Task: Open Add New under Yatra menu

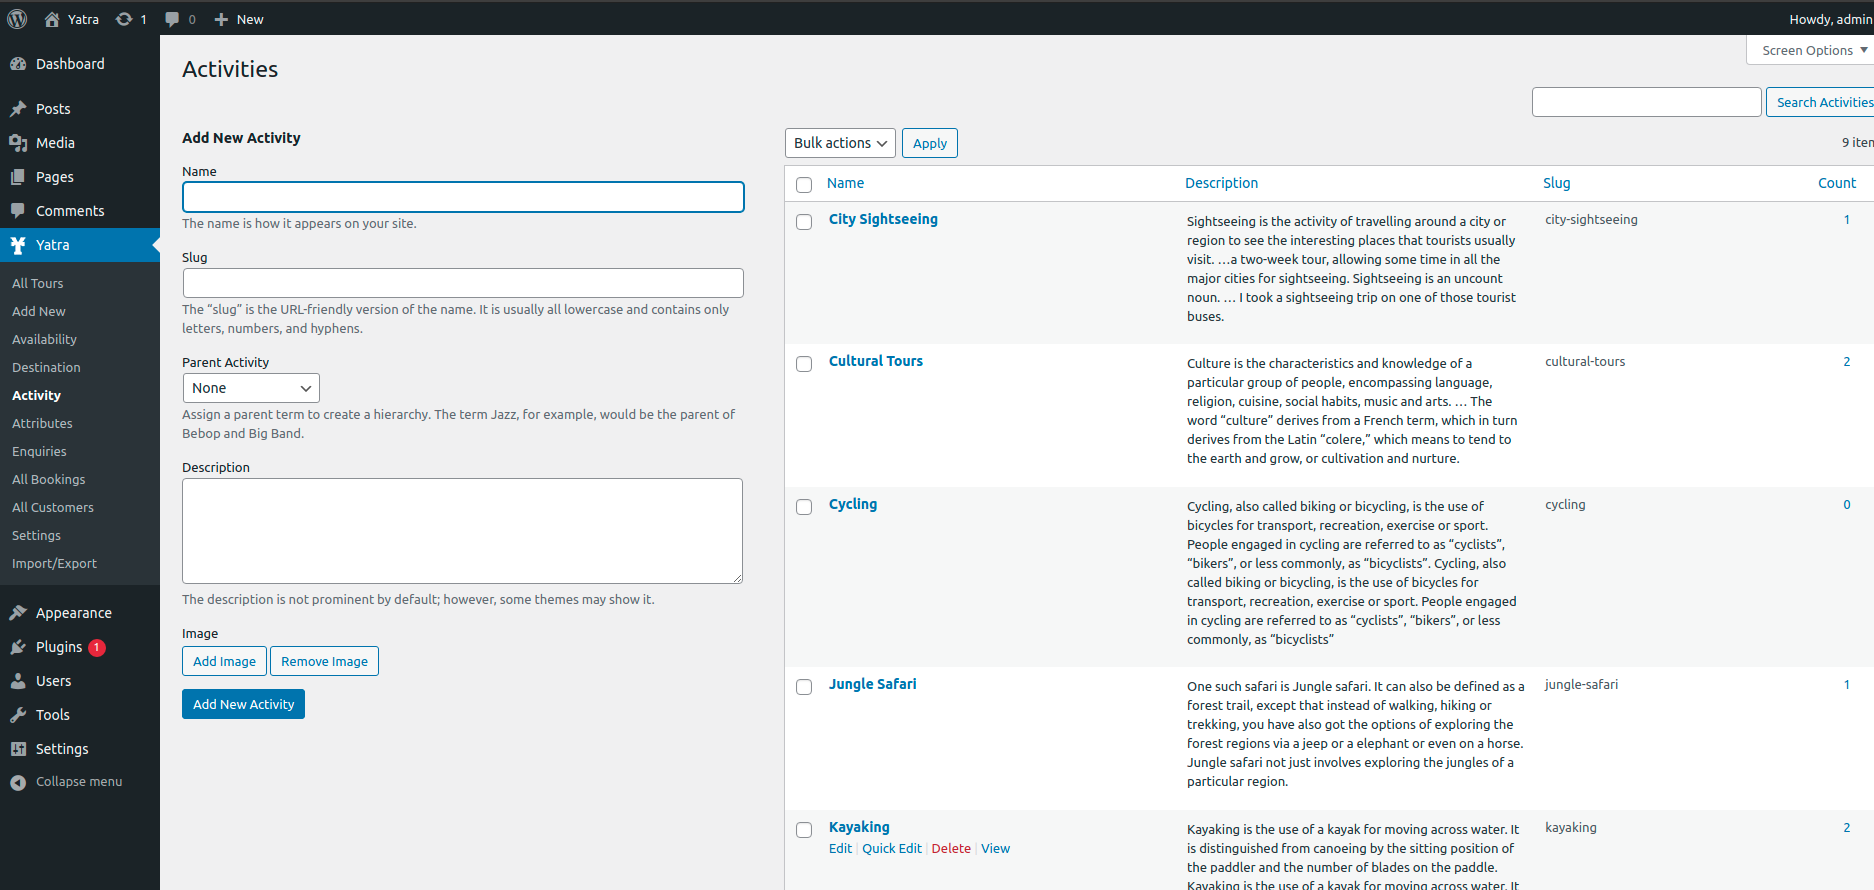Action: [x=39, y=311]
